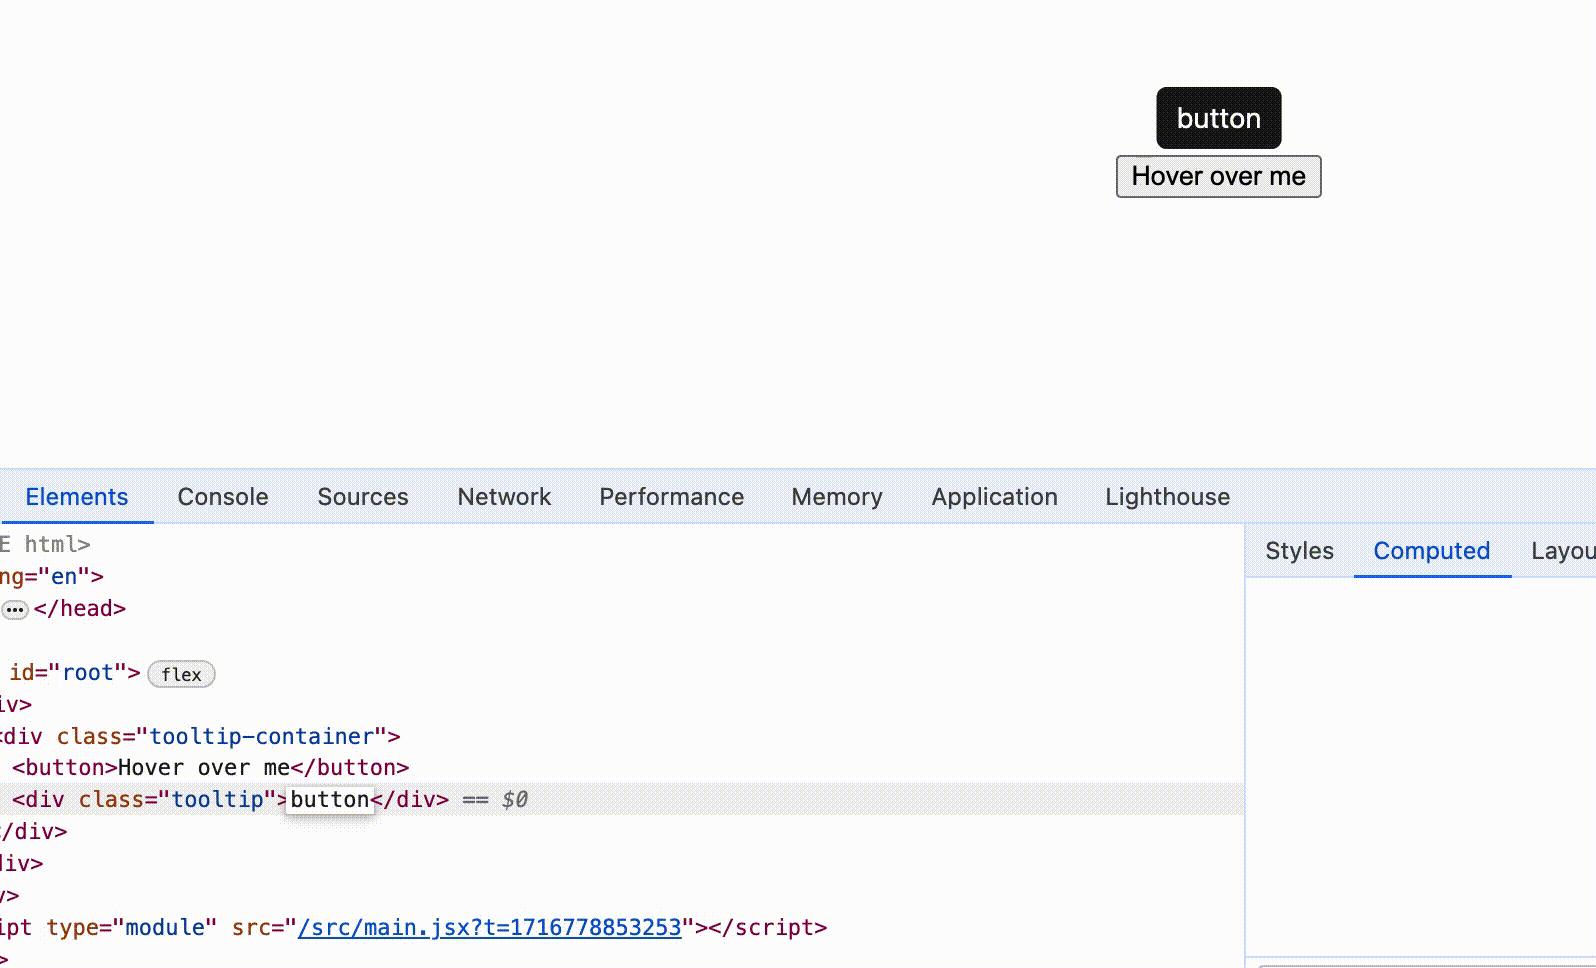The height and width of the screenshot is (968, 1596).
Task: Select the Elements tab
Action: 77,497
